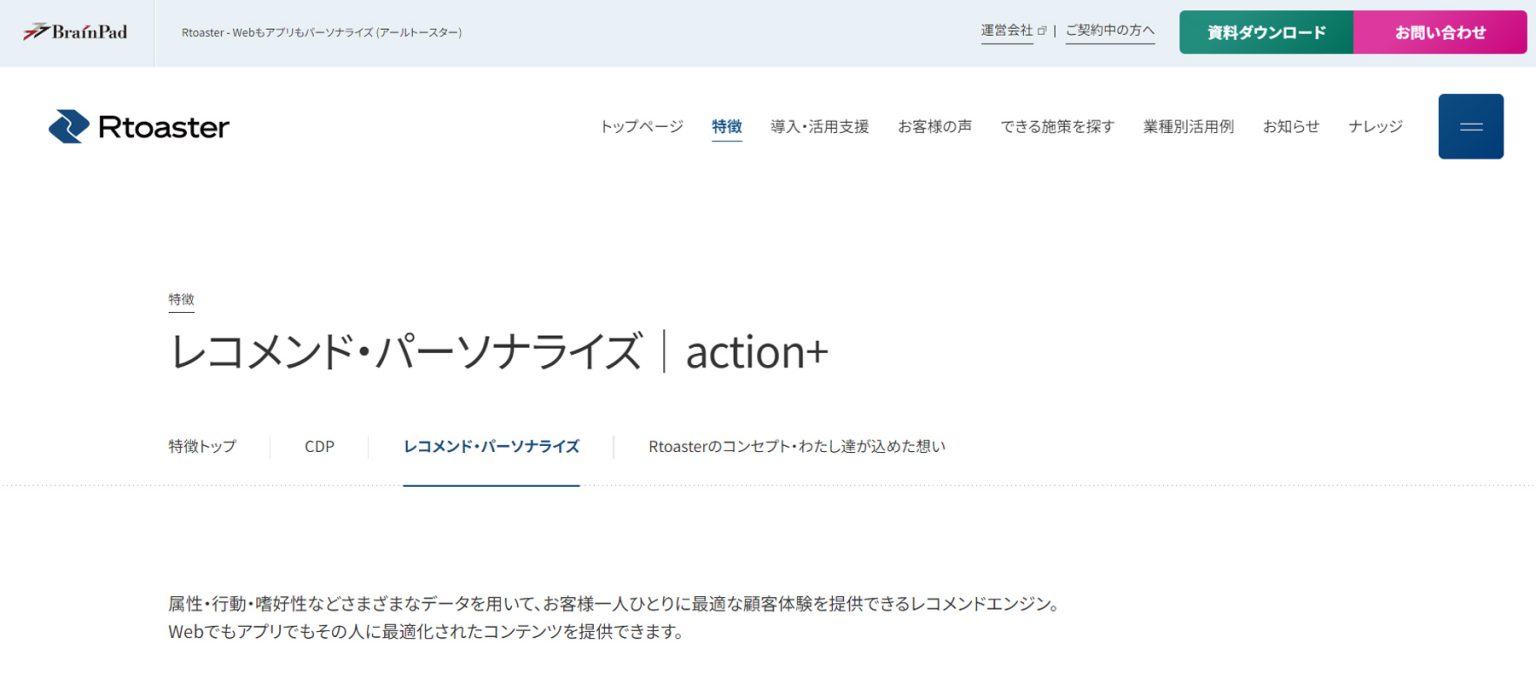This screenshot has width=1536, height=678.
Task: Select お知らせ in the navigation bar
Action: click(x=1290, y=126)
